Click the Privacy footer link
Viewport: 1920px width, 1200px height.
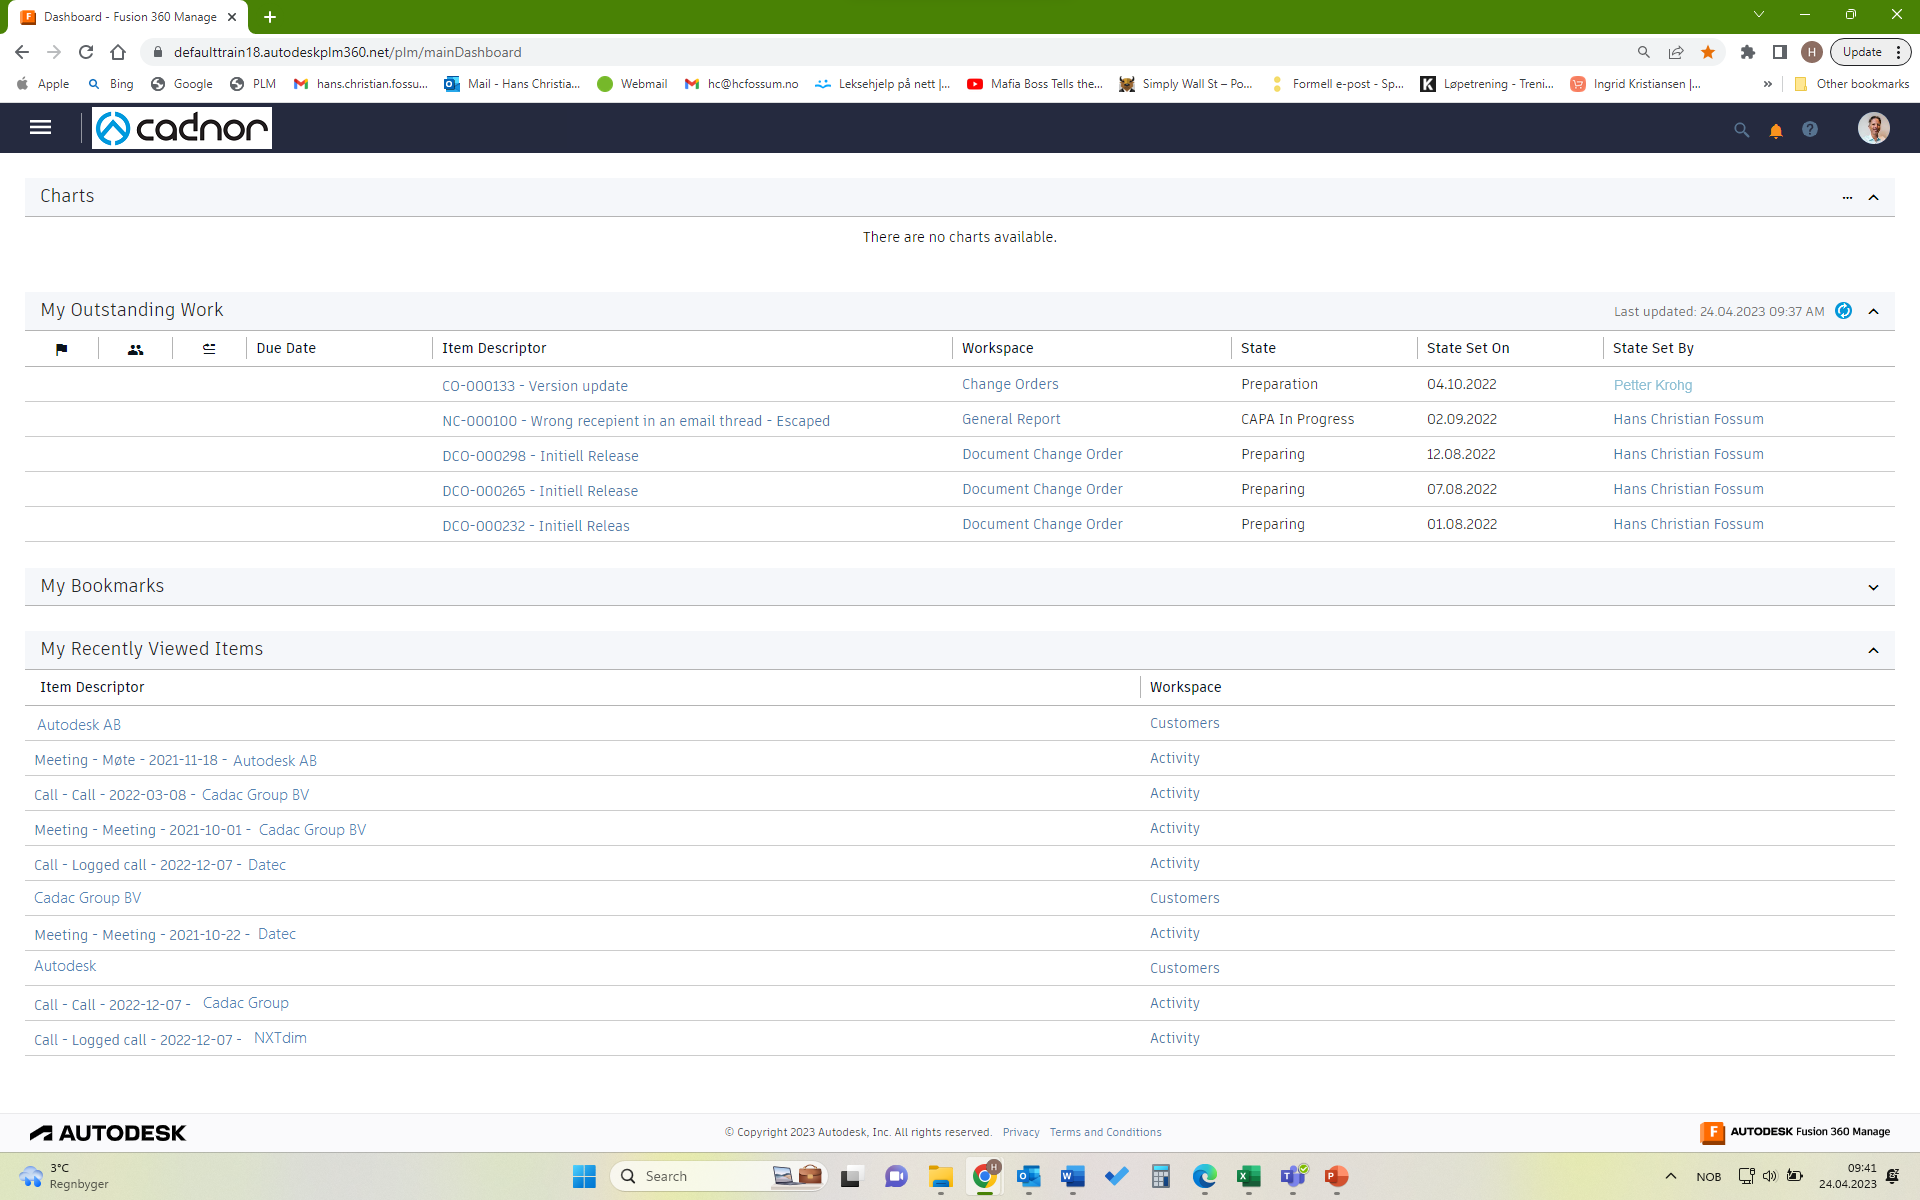[x=1021, y=1132]
